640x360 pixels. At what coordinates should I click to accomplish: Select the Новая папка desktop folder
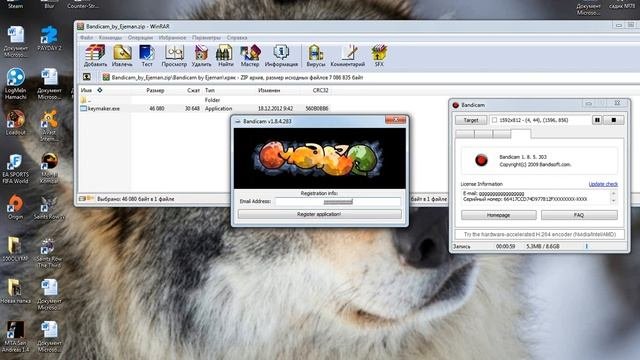point(16,291)
